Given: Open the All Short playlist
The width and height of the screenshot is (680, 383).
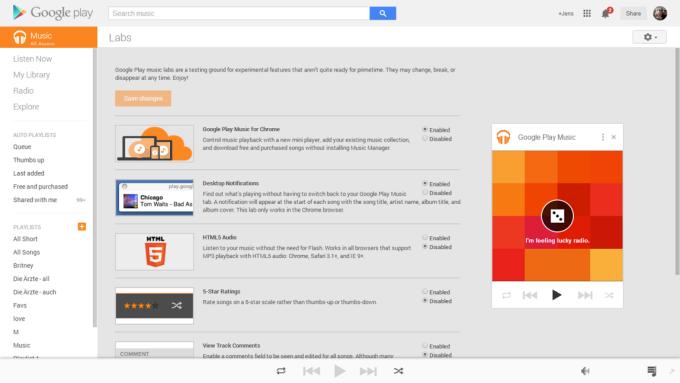Looking at the screenshot, I should point(25,239).
